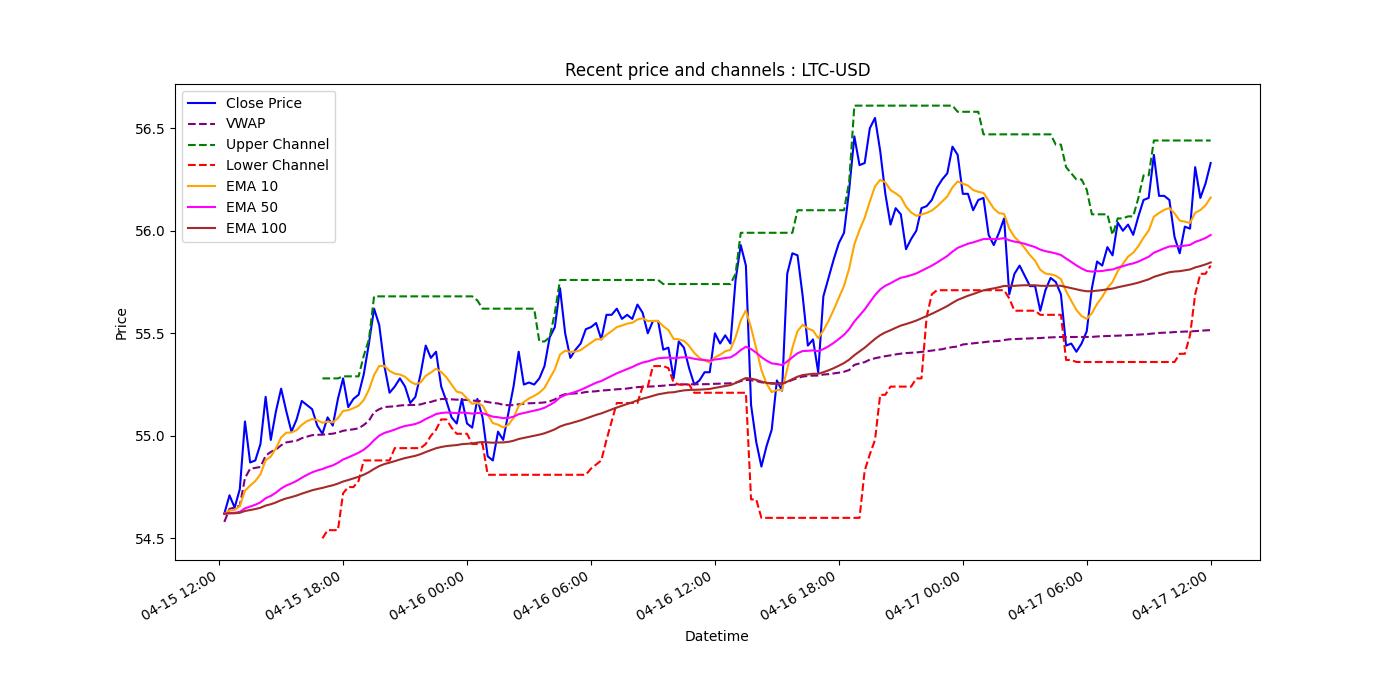The height and width of the screenshot is (700, 1400).
Task: Select the 'EMA 100' legend label
Action: 256,229
